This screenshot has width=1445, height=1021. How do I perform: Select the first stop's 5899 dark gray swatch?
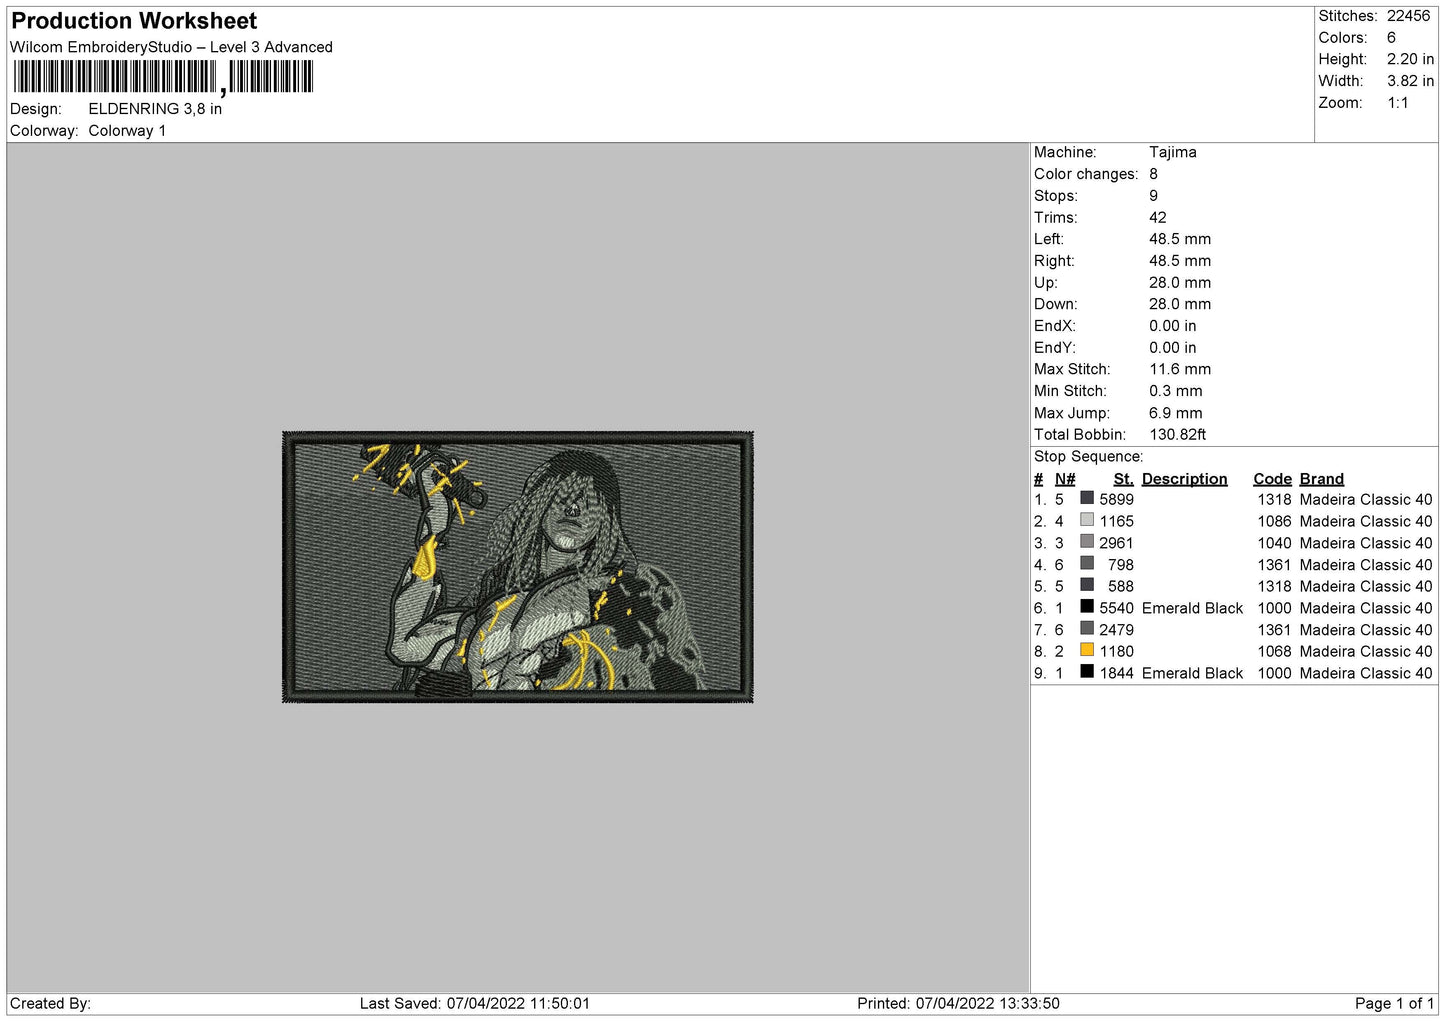[x=1087, y=499]
